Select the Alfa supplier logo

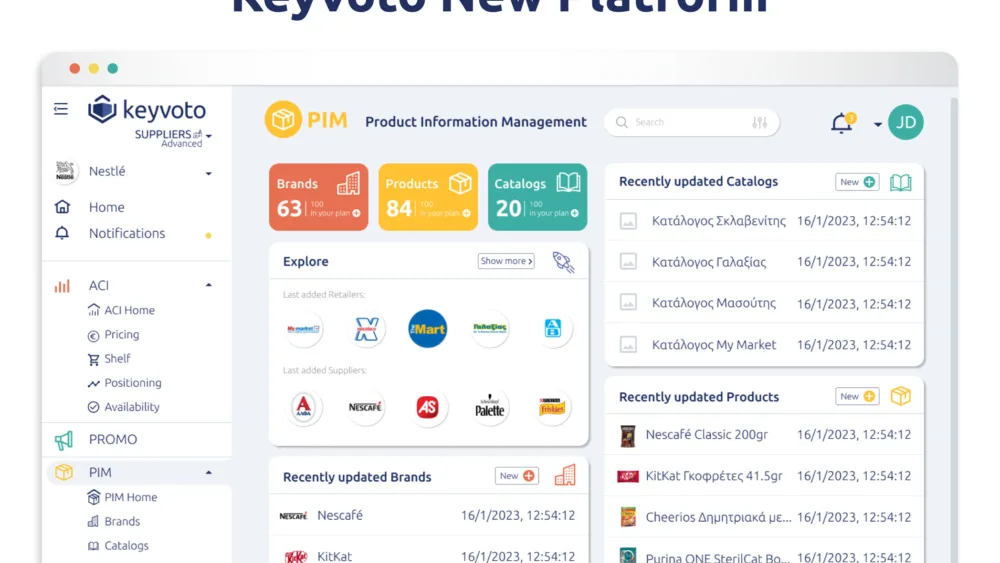304,407
